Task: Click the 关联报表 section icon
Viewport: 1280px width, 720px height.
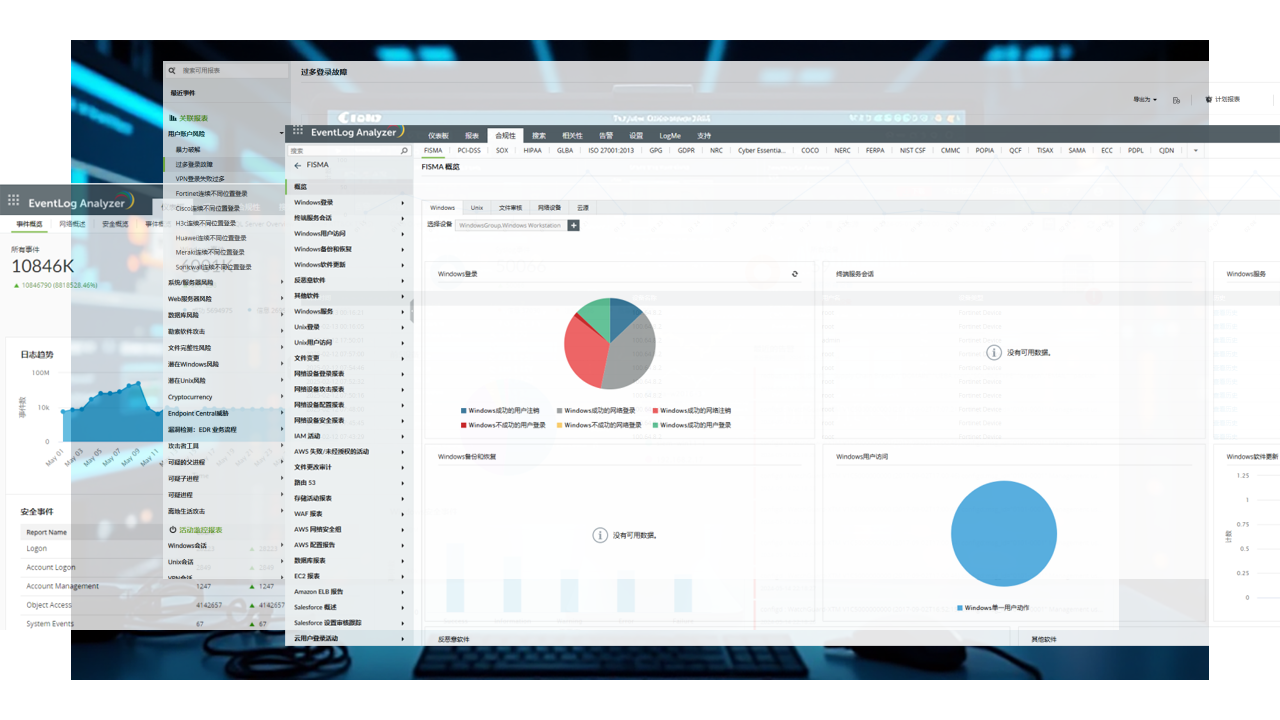Action: pyautogui.click(x=173, y=118)
